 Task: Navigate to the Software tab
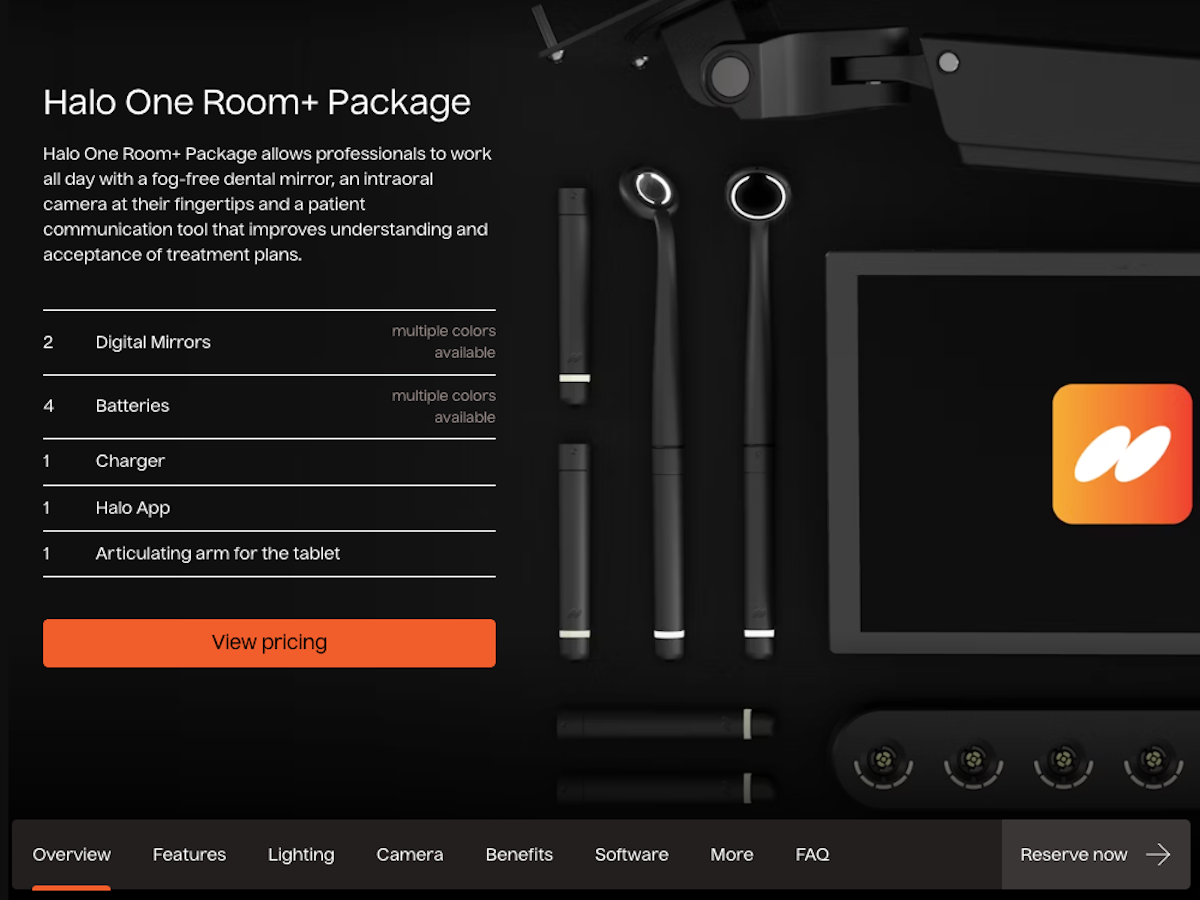pos(632,854)
